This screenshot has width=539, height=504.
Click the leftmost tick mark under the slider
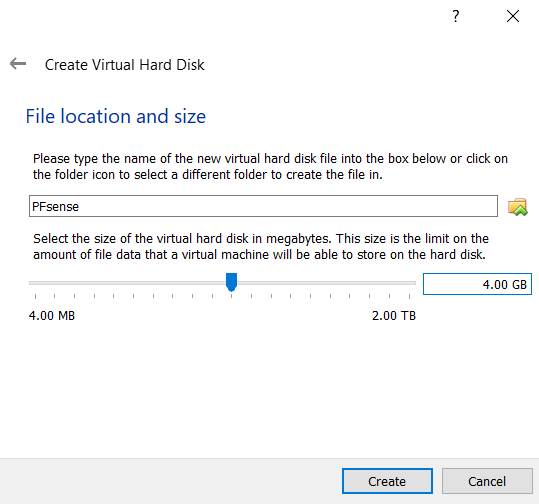point(35,296)
